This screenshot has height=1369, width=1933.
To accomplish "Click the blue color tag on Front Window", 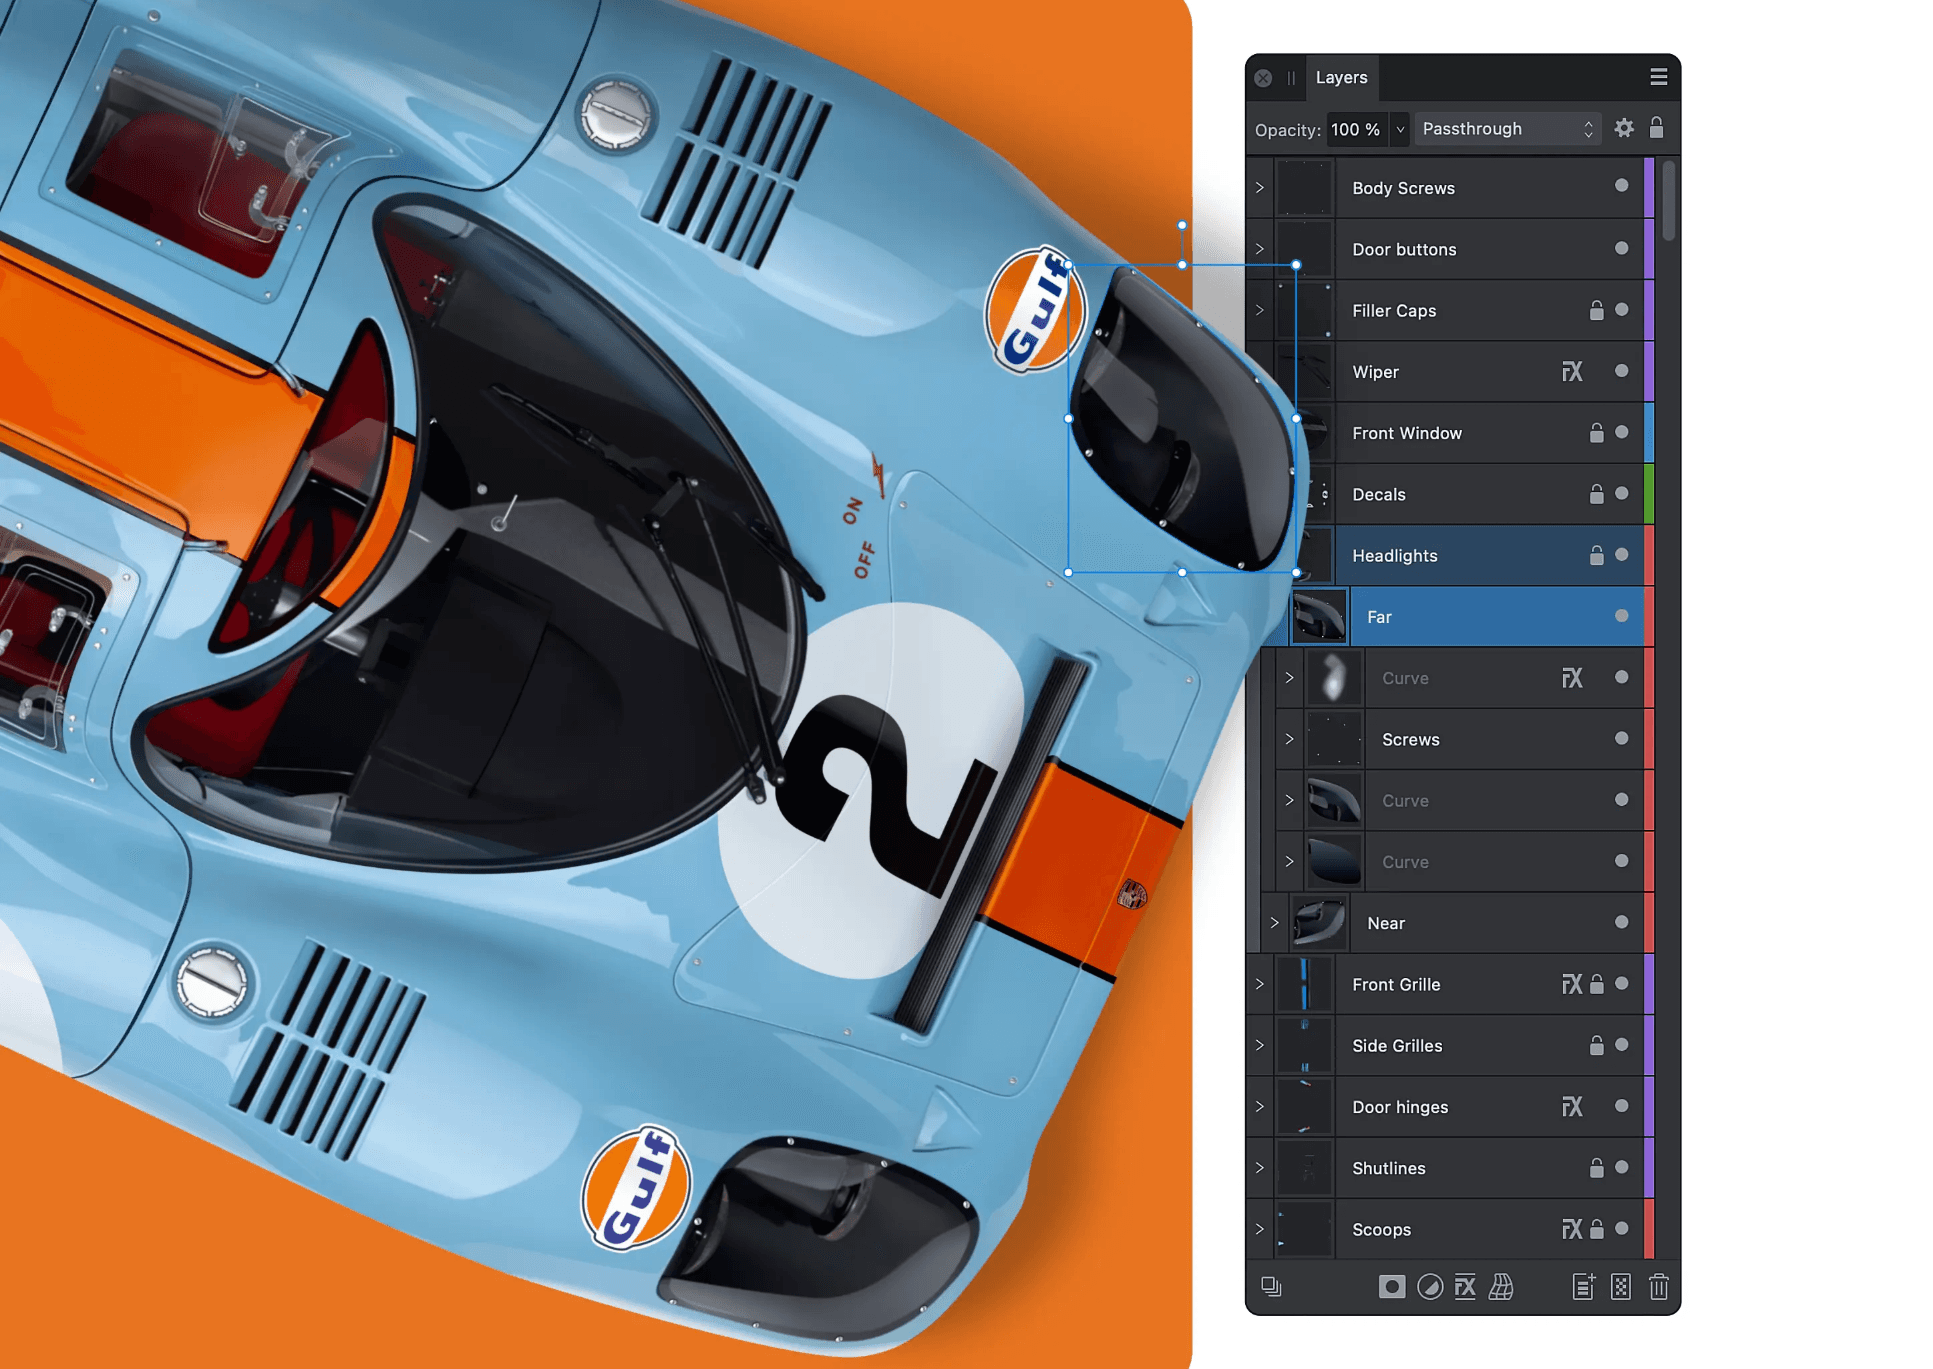I will (x=1649, y=433).
